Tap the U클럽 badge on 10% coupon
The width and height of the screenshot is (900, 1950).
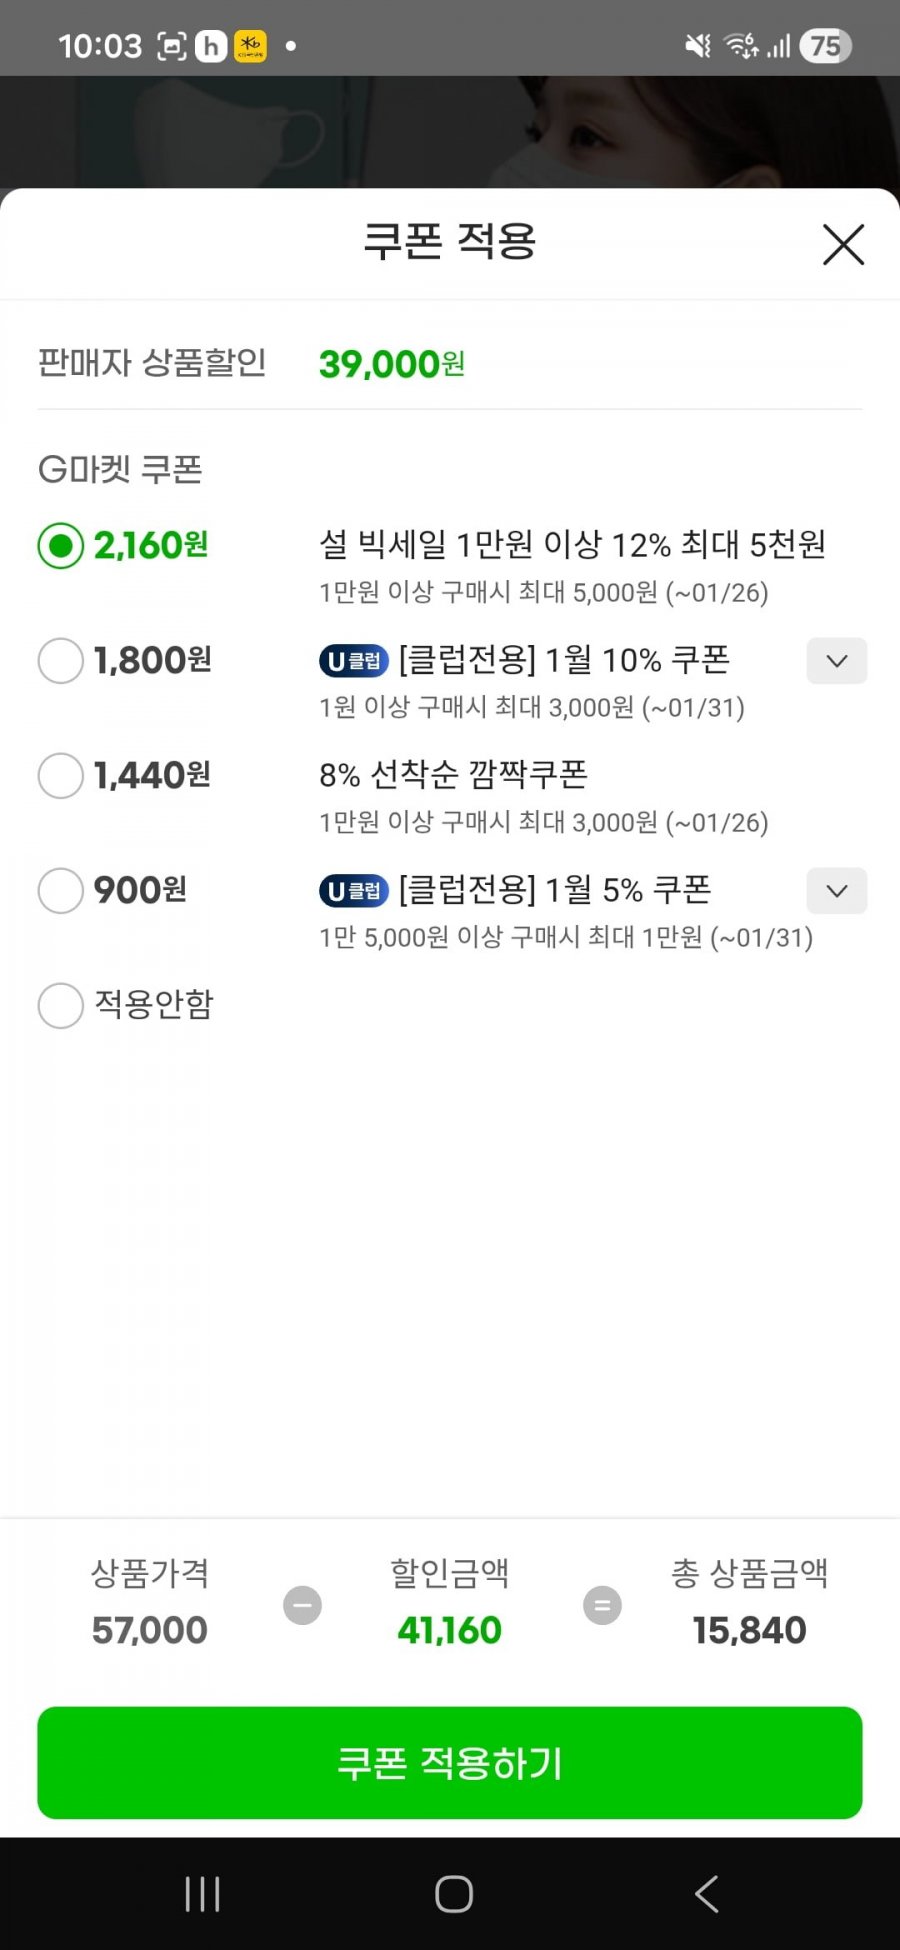click(354, 661)
